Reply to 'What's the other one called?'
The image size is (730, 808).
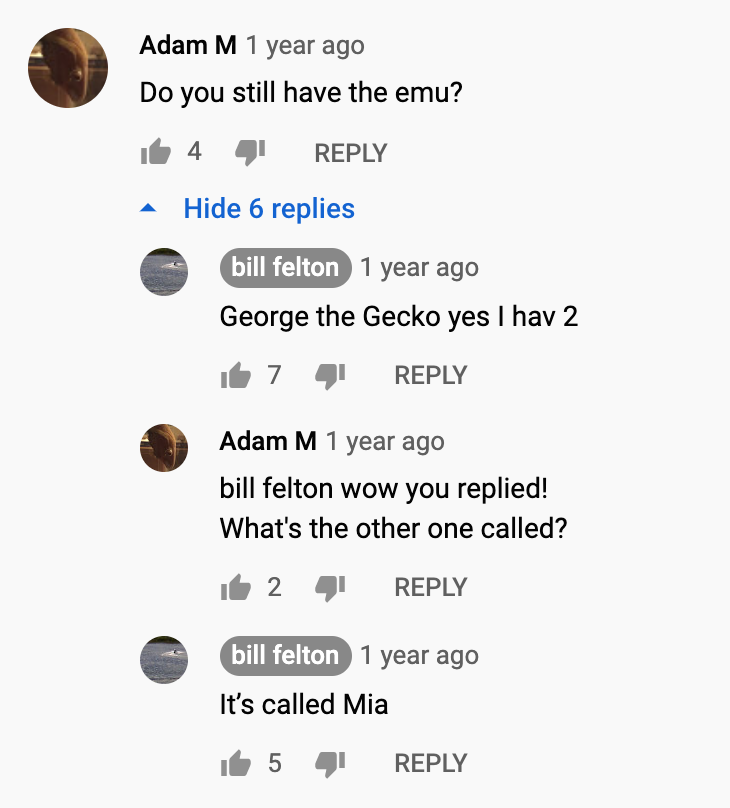[431, 587]
